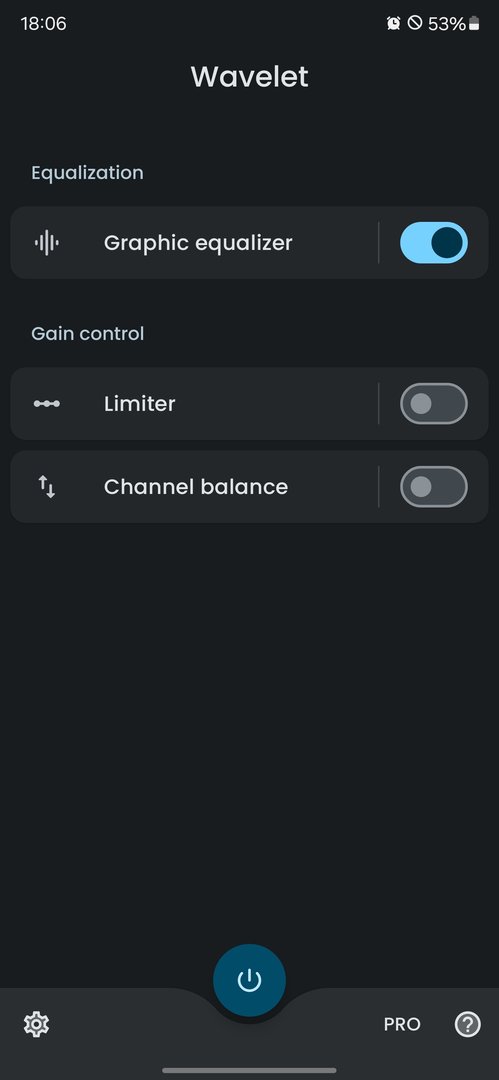
Task: Tap the alarm clock status icon
Action: pos(394,23)
